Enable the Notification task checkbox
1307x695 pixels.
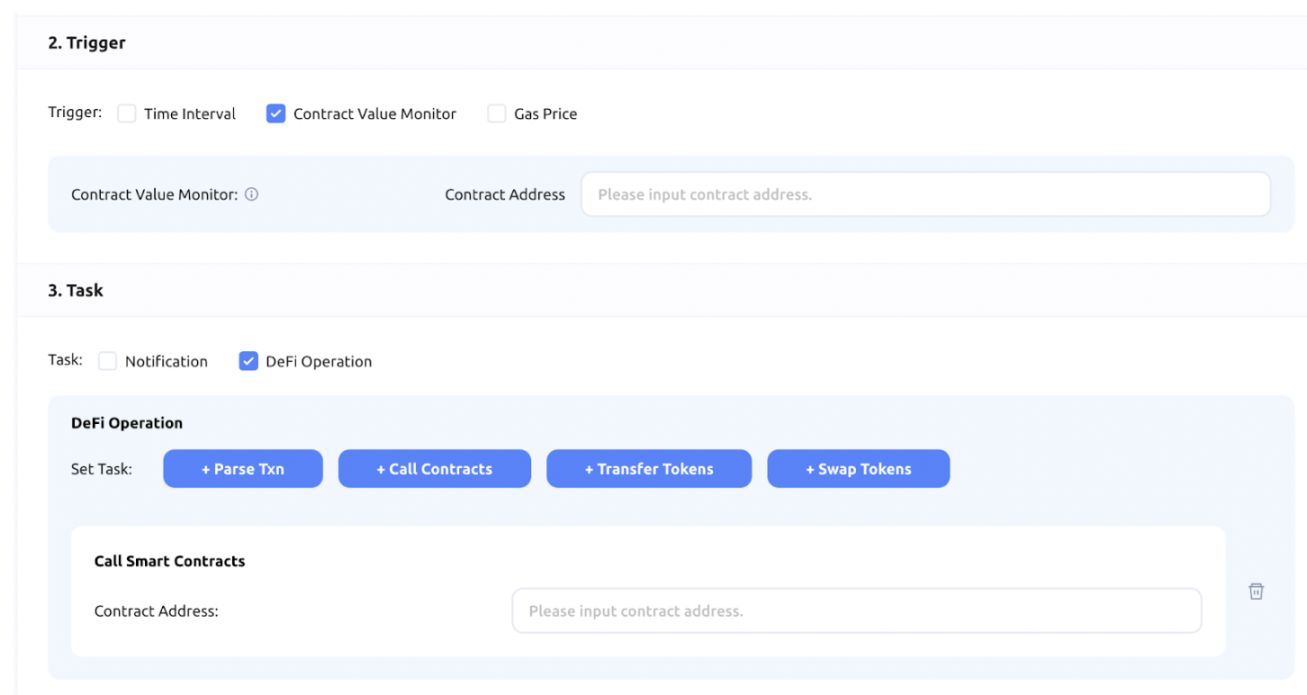108,362
